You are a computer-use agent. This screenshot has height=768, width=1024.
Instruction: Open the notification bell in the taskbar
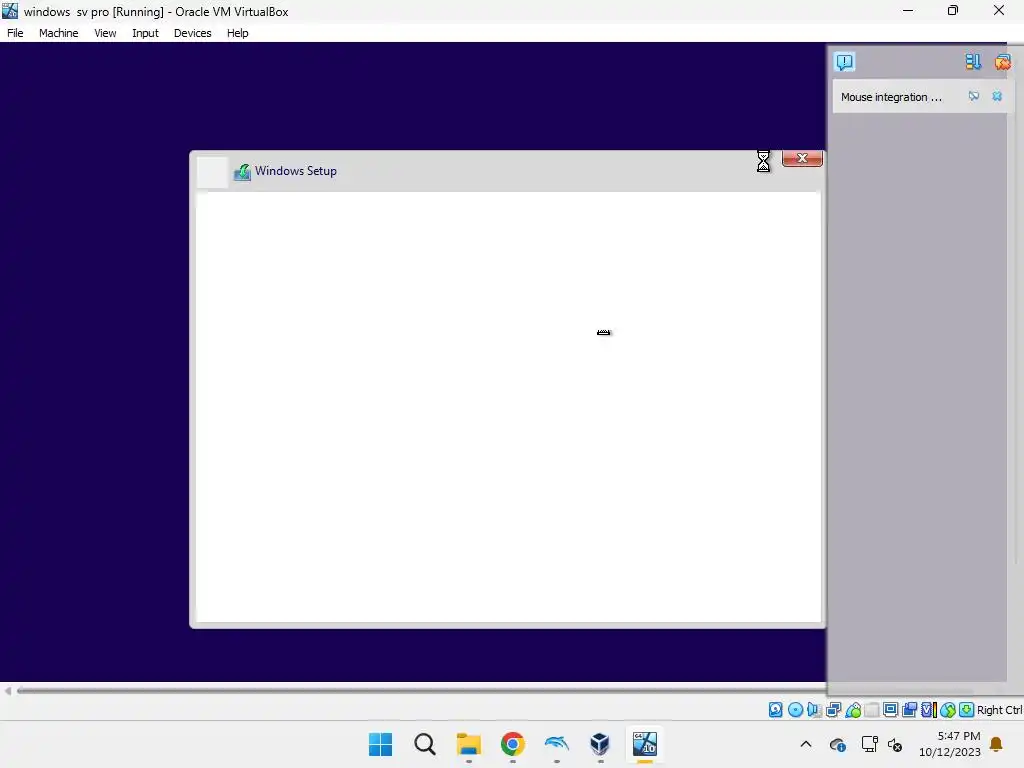pyautogui.click(x=996, y=744)
